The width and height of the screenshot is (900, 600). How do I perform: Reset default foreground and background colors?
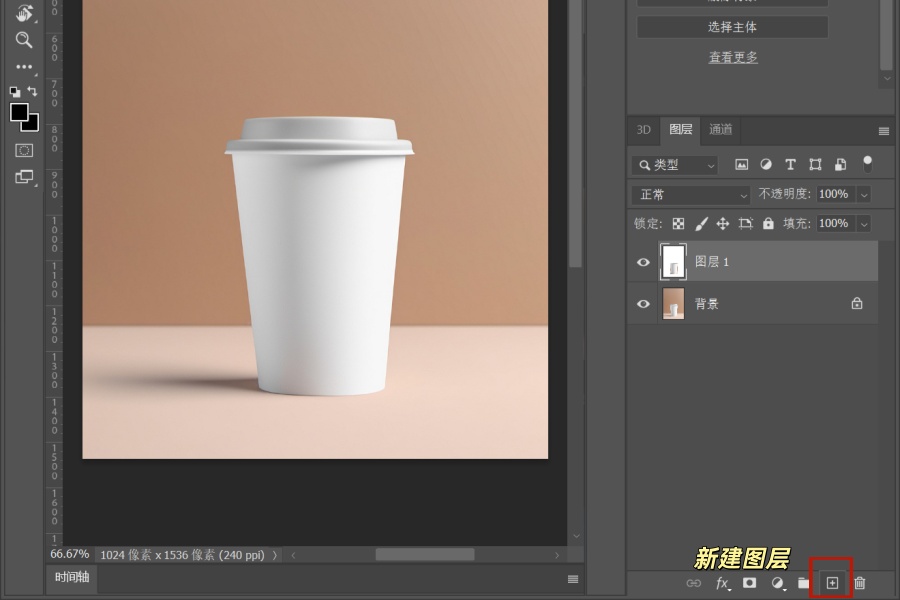click(x=15, y=91)
